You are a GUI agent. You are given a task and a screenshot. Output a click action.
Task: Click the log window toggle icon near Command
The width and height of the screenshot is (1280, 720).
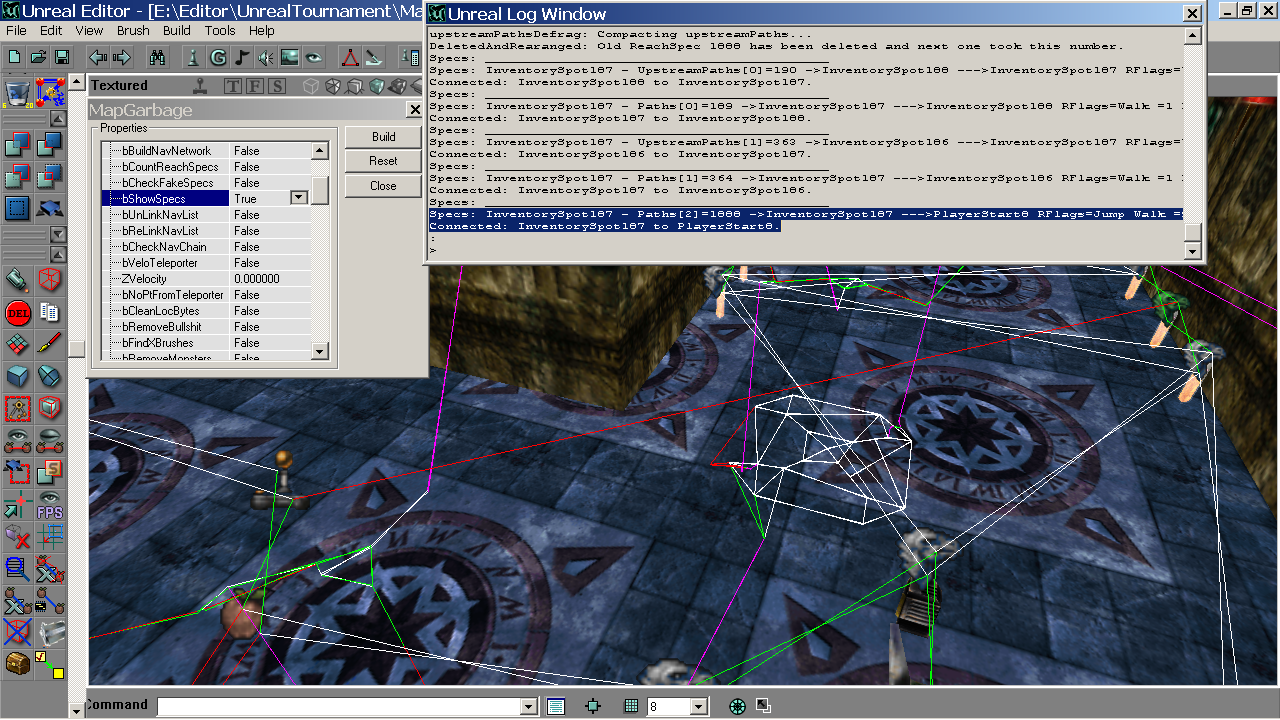(x=556, y=706)
